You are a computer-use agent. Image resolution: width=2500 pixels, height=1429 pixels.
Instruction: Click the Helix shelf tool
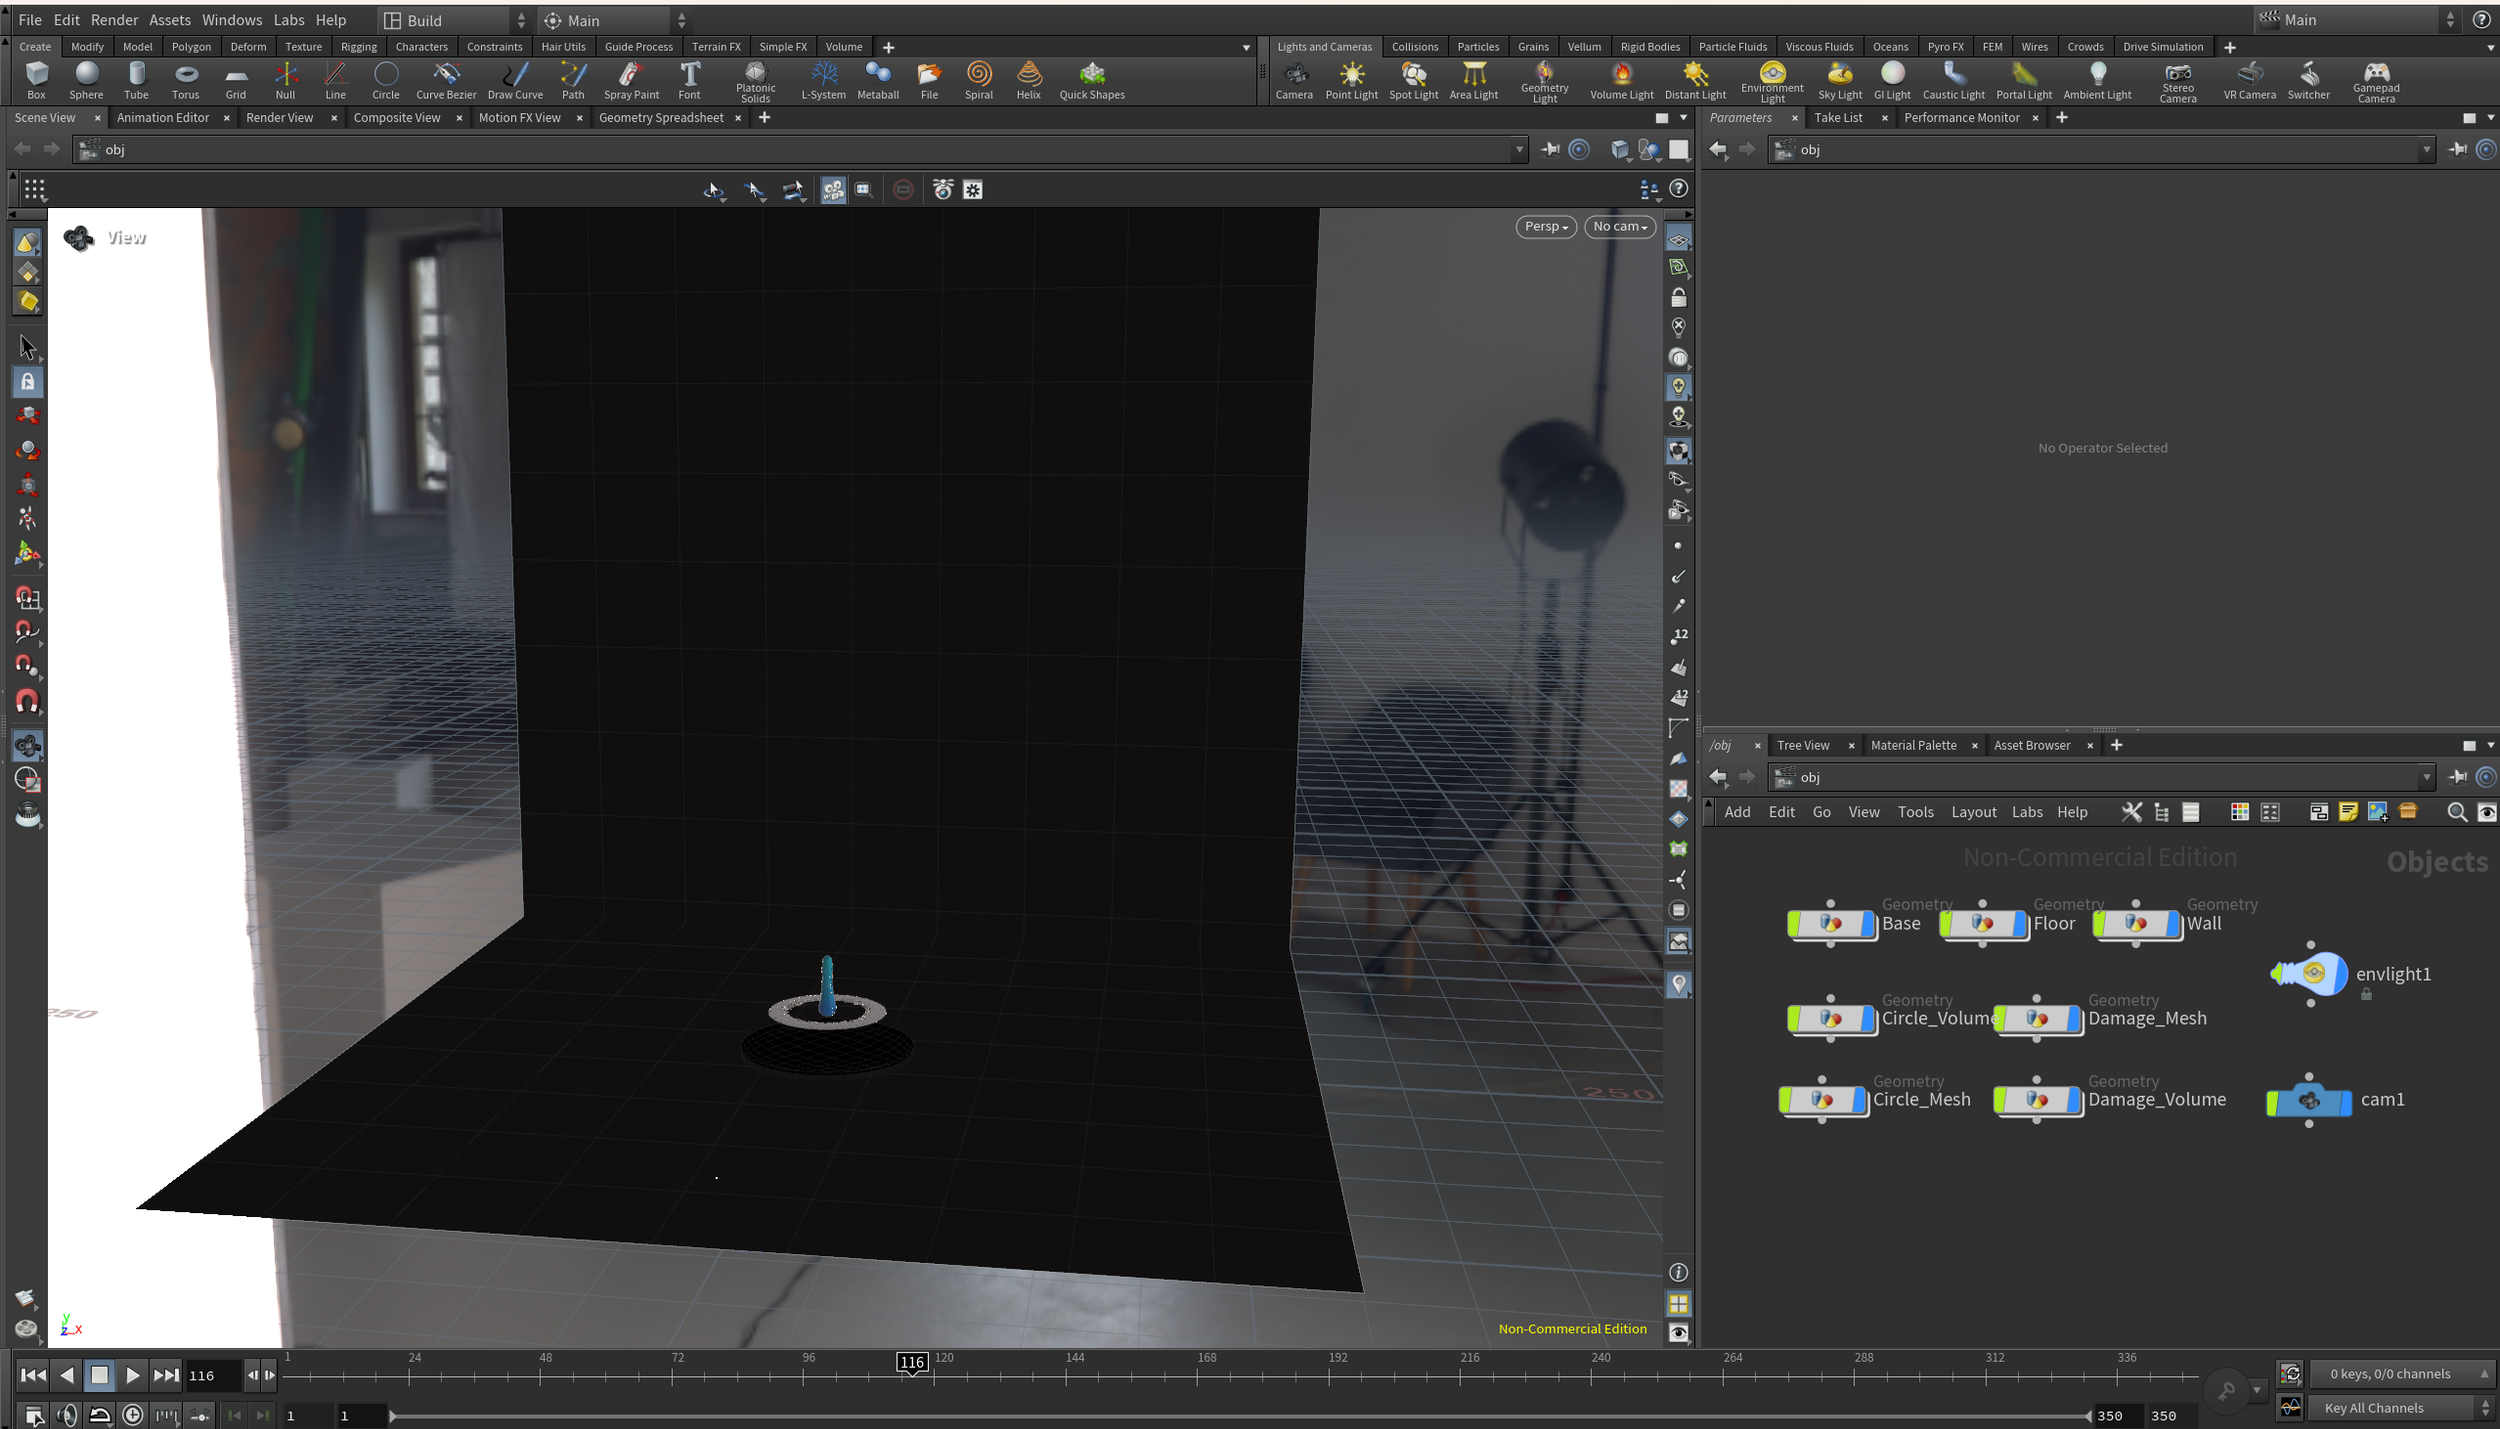tap(1028, 80)
